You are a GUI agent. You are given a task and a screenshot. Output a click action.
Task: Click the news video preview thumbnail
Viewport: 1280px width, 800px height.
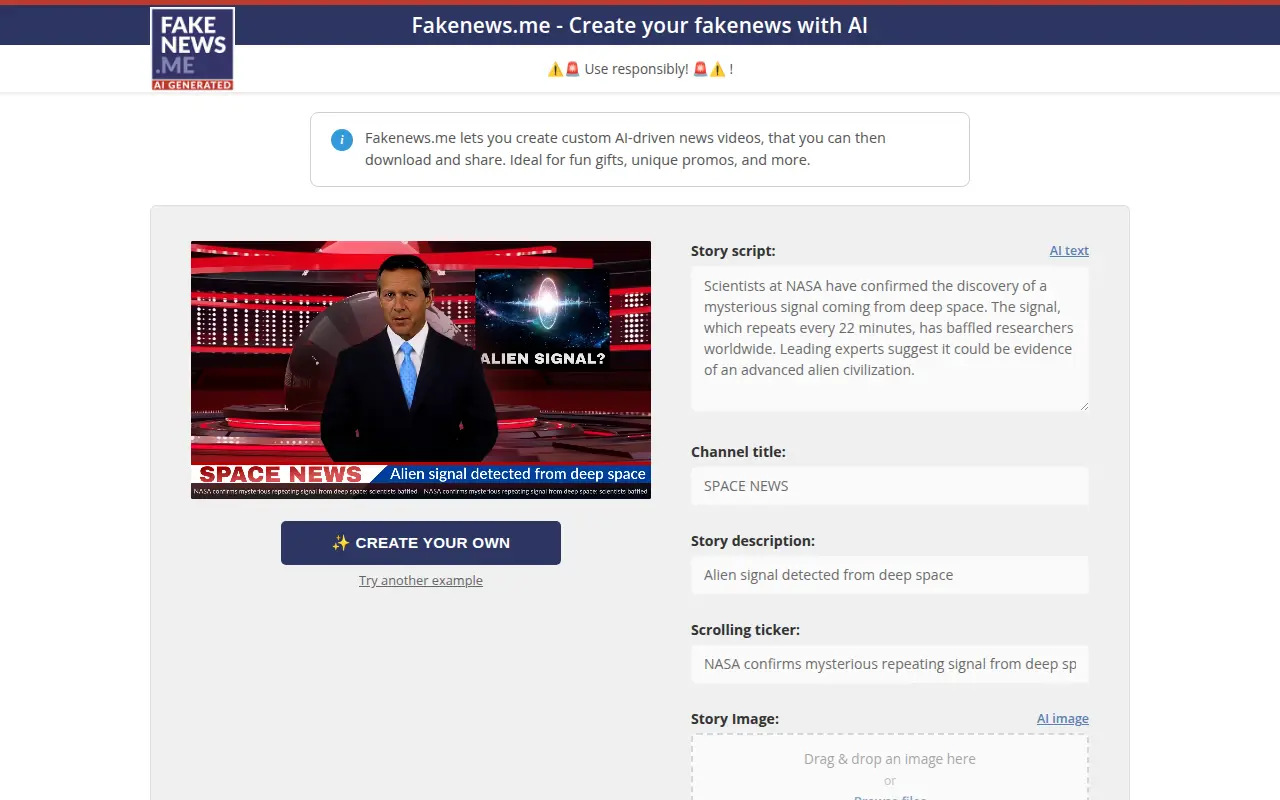(x=421, y=370)
